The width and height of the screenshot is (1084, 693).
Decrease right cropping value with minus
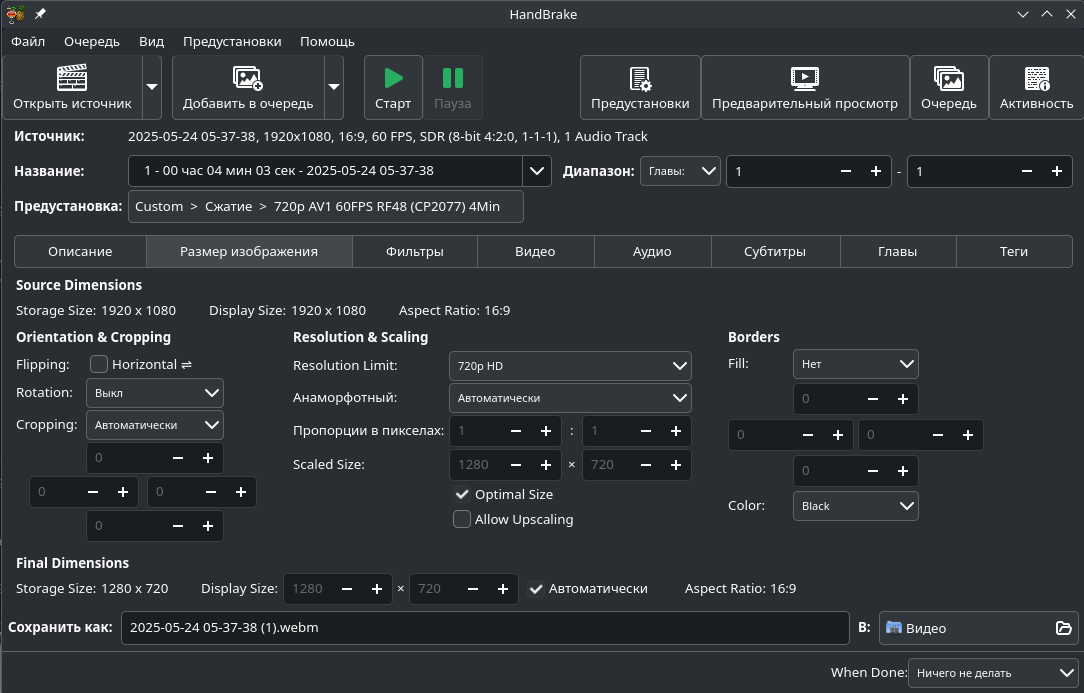pos(211,492)
